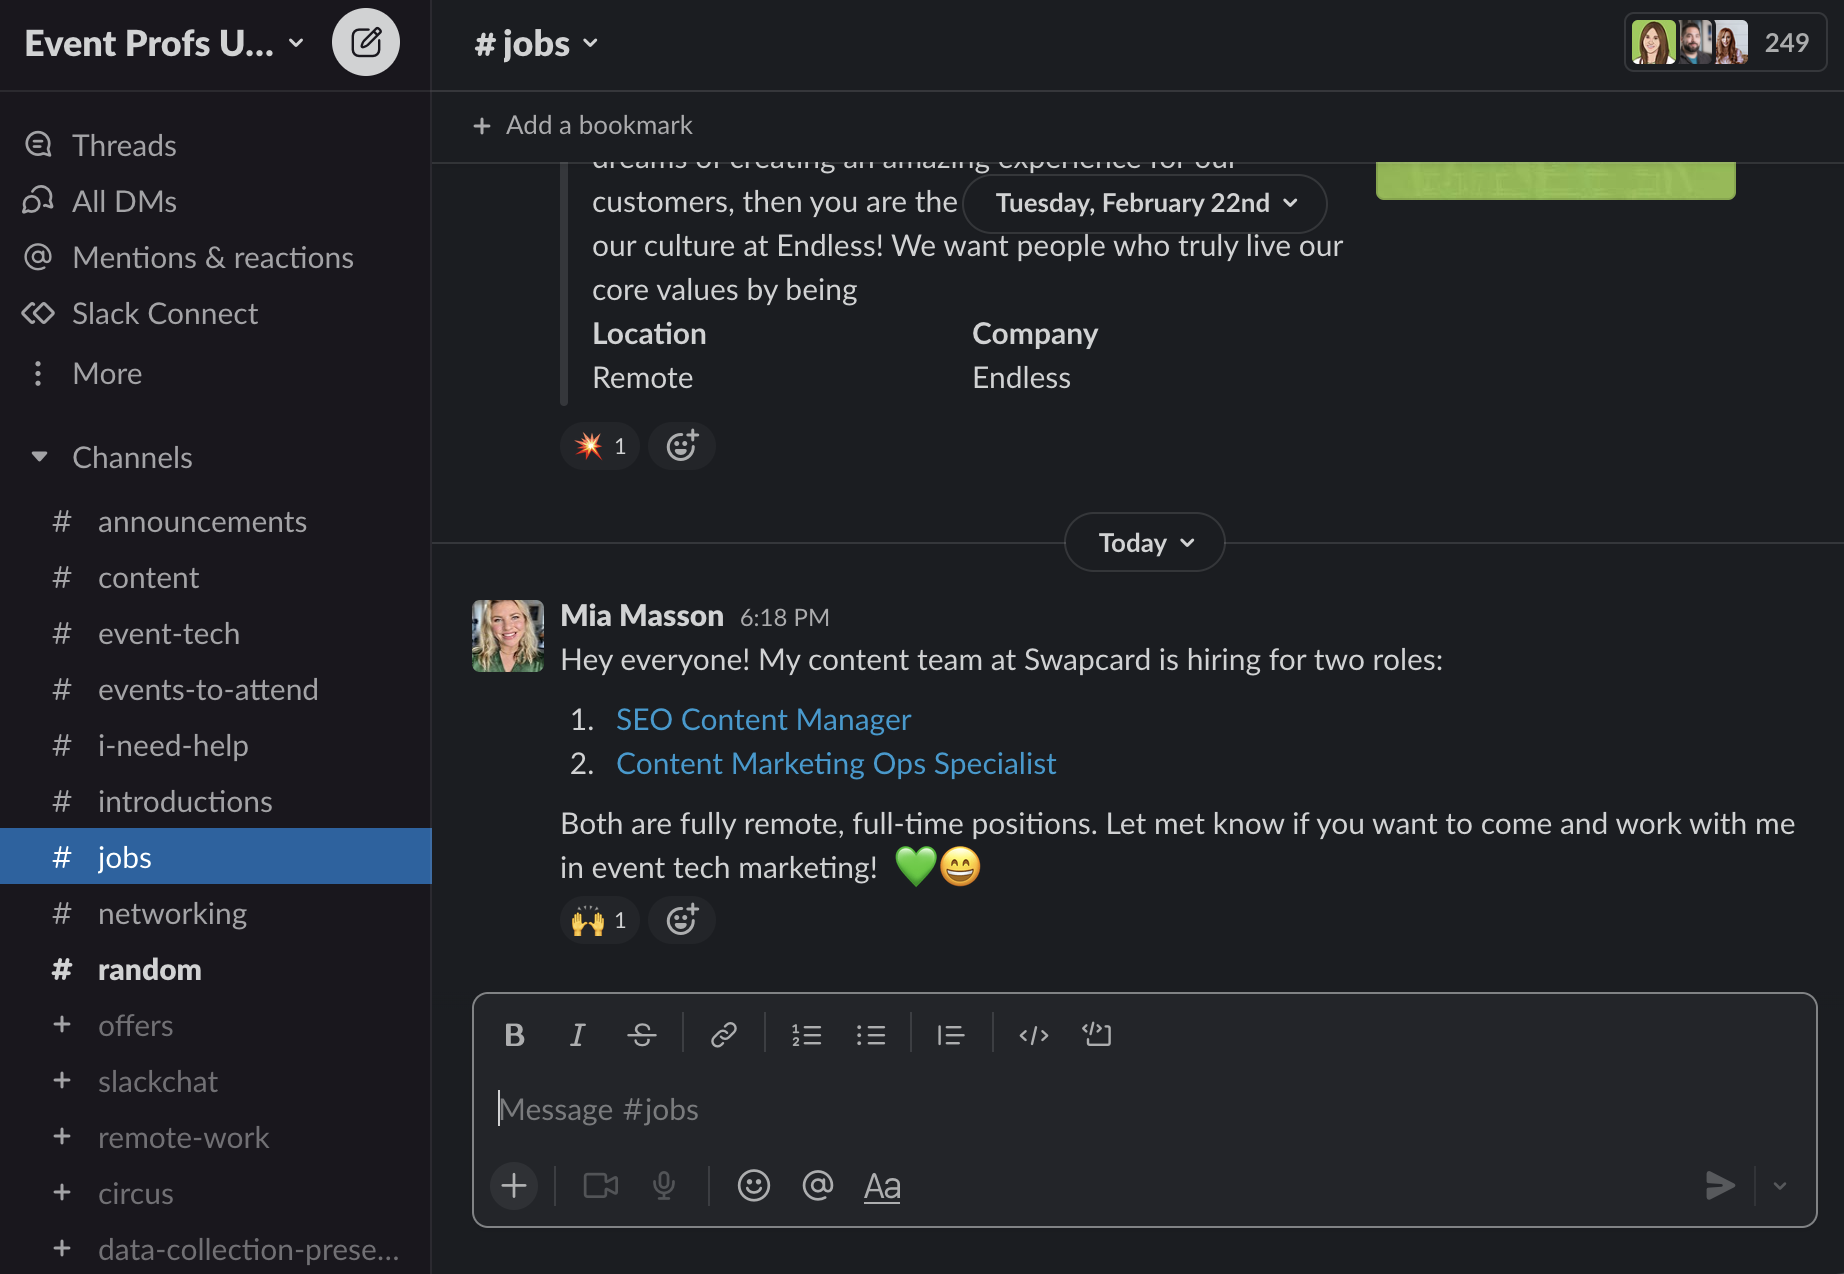Mention someone with the @ icon

817,1186
